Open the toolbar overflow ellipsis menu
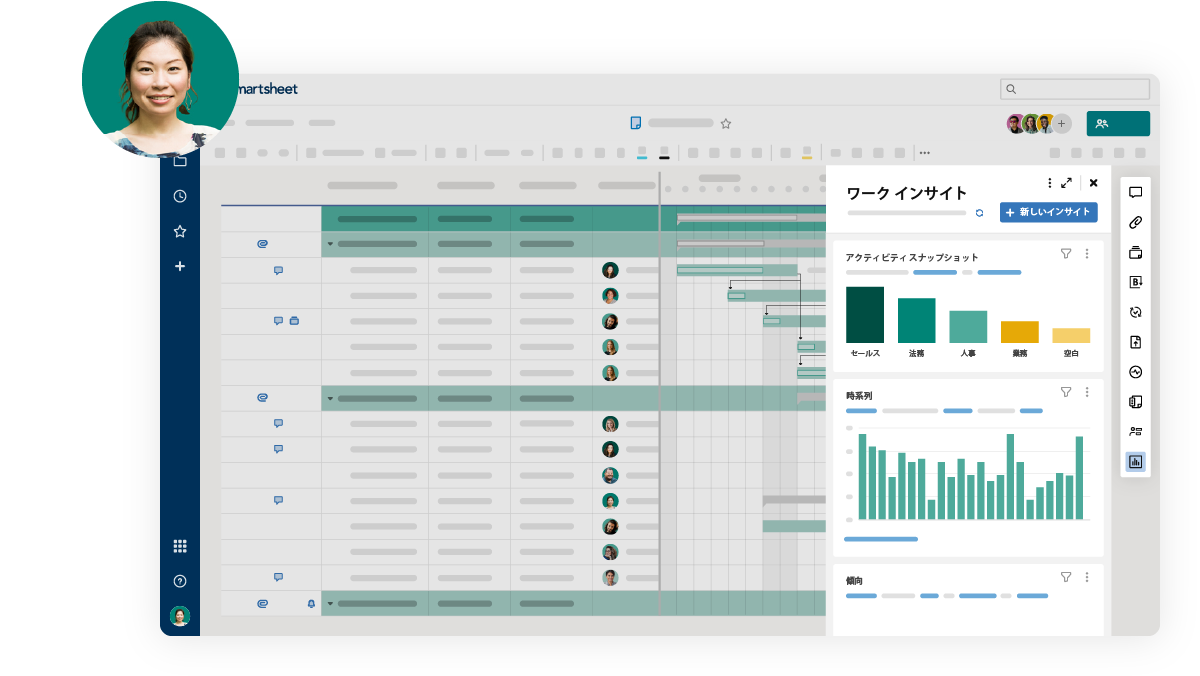This screenshot has height=676, width=1200. pos(924,153)
